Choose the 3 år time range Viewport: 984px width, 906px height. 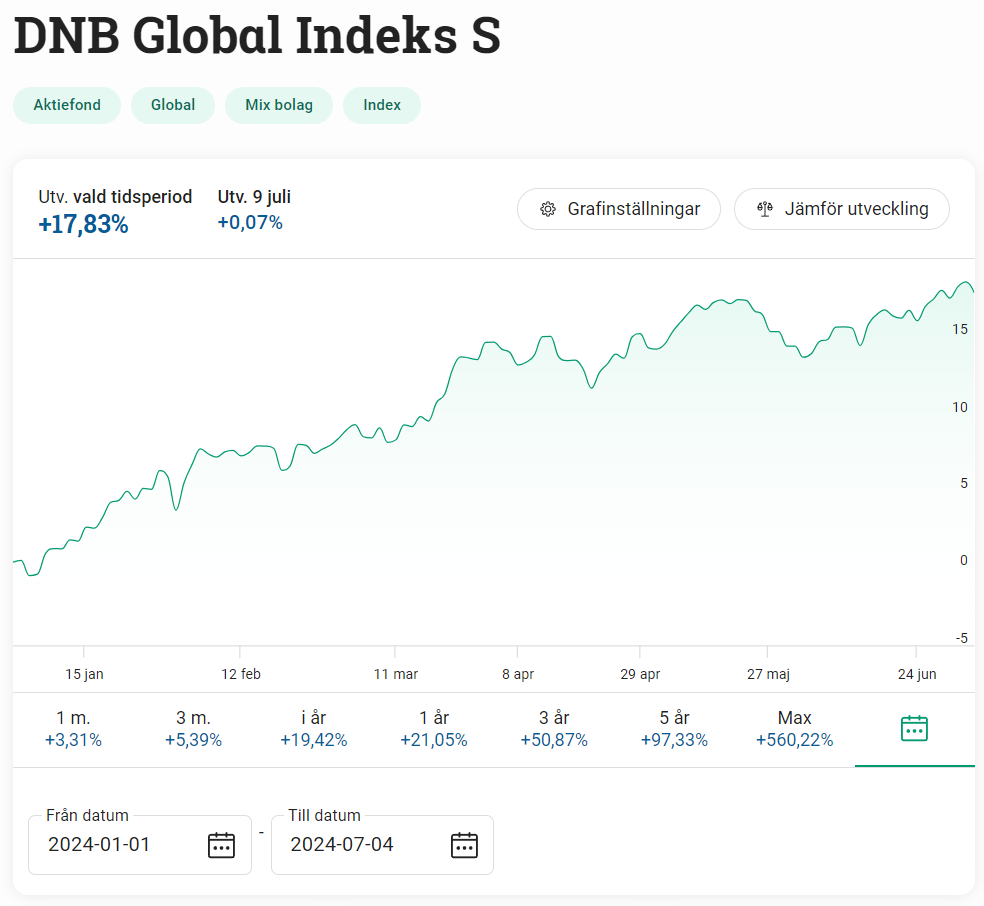tap(553, 729)
